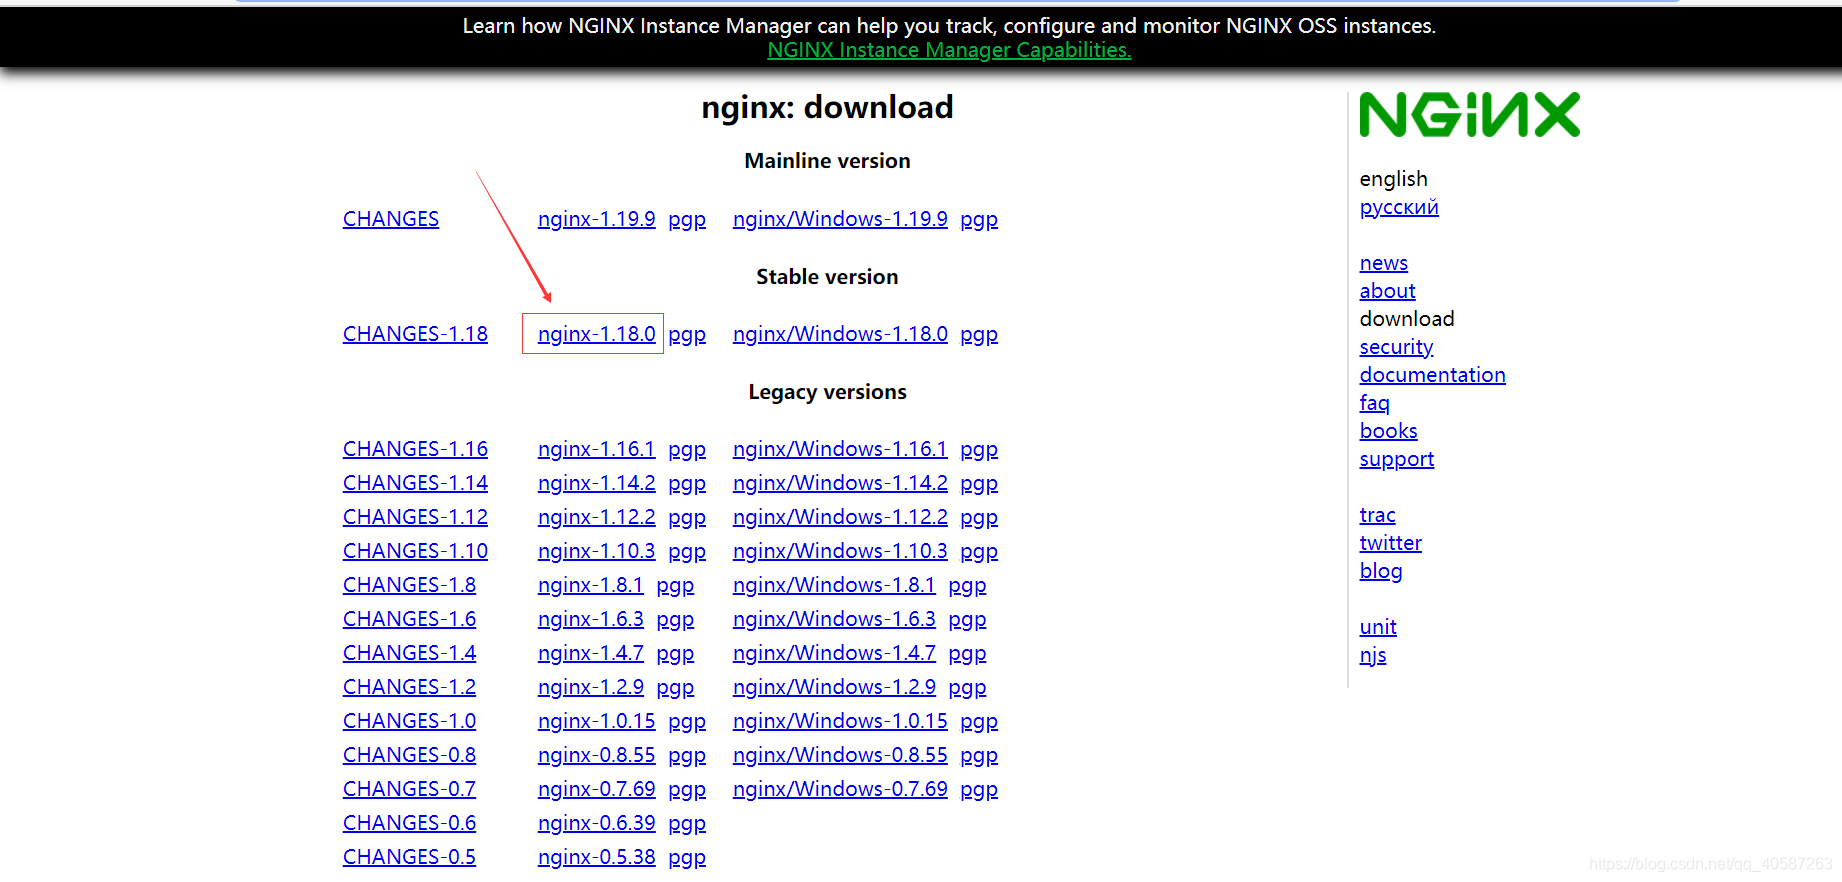
Task: Open CHANGES-1.10 link
Action: tap(415, 551)
